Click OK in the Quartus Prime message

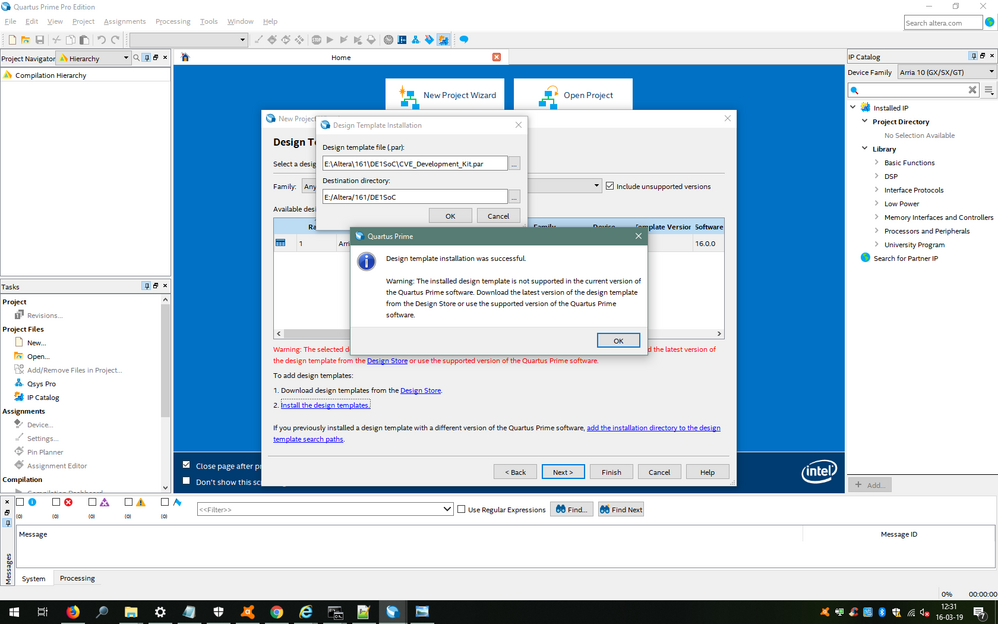618,341
